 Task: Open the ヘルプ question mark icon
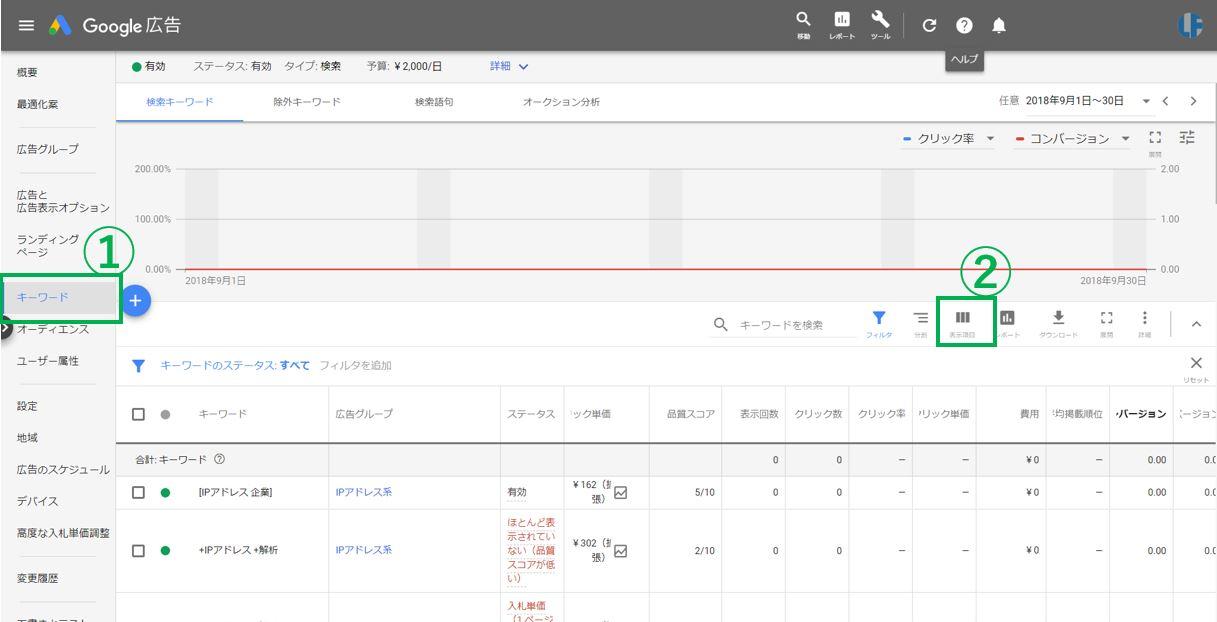[964, 24]
